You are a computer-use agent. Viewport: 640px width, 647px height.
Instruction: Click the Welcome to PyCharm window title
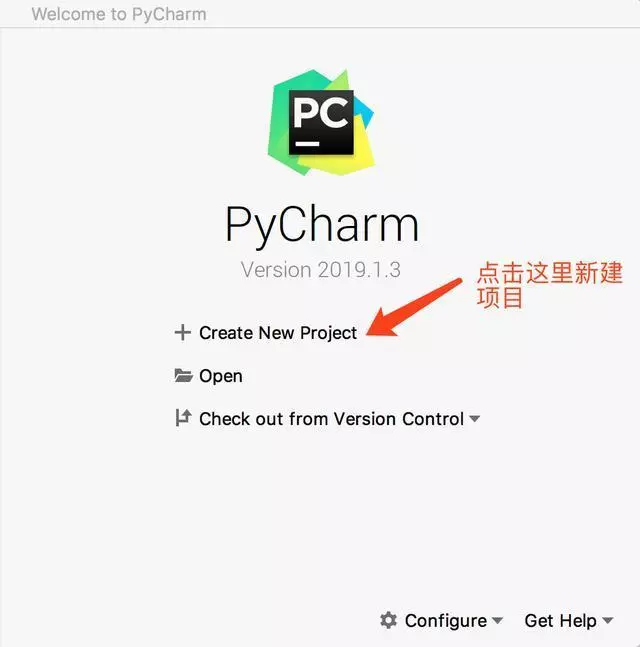pos(119,14)
